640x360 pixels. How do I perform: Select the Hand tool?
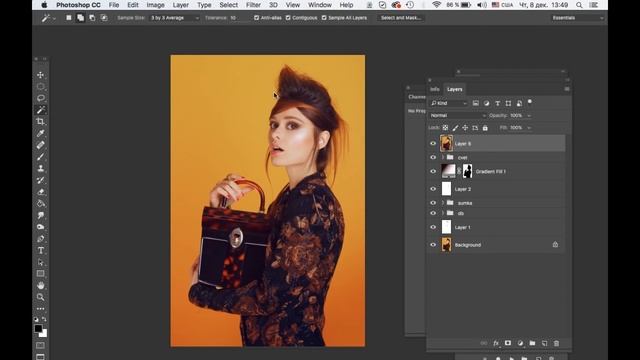point(40,285)
